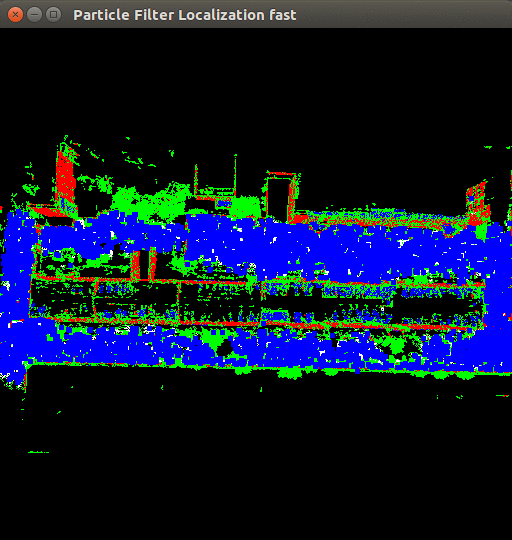Pick the isolated short green line below the map
The height and width of the screenshot is (540, 512).
tap(39, 452)
